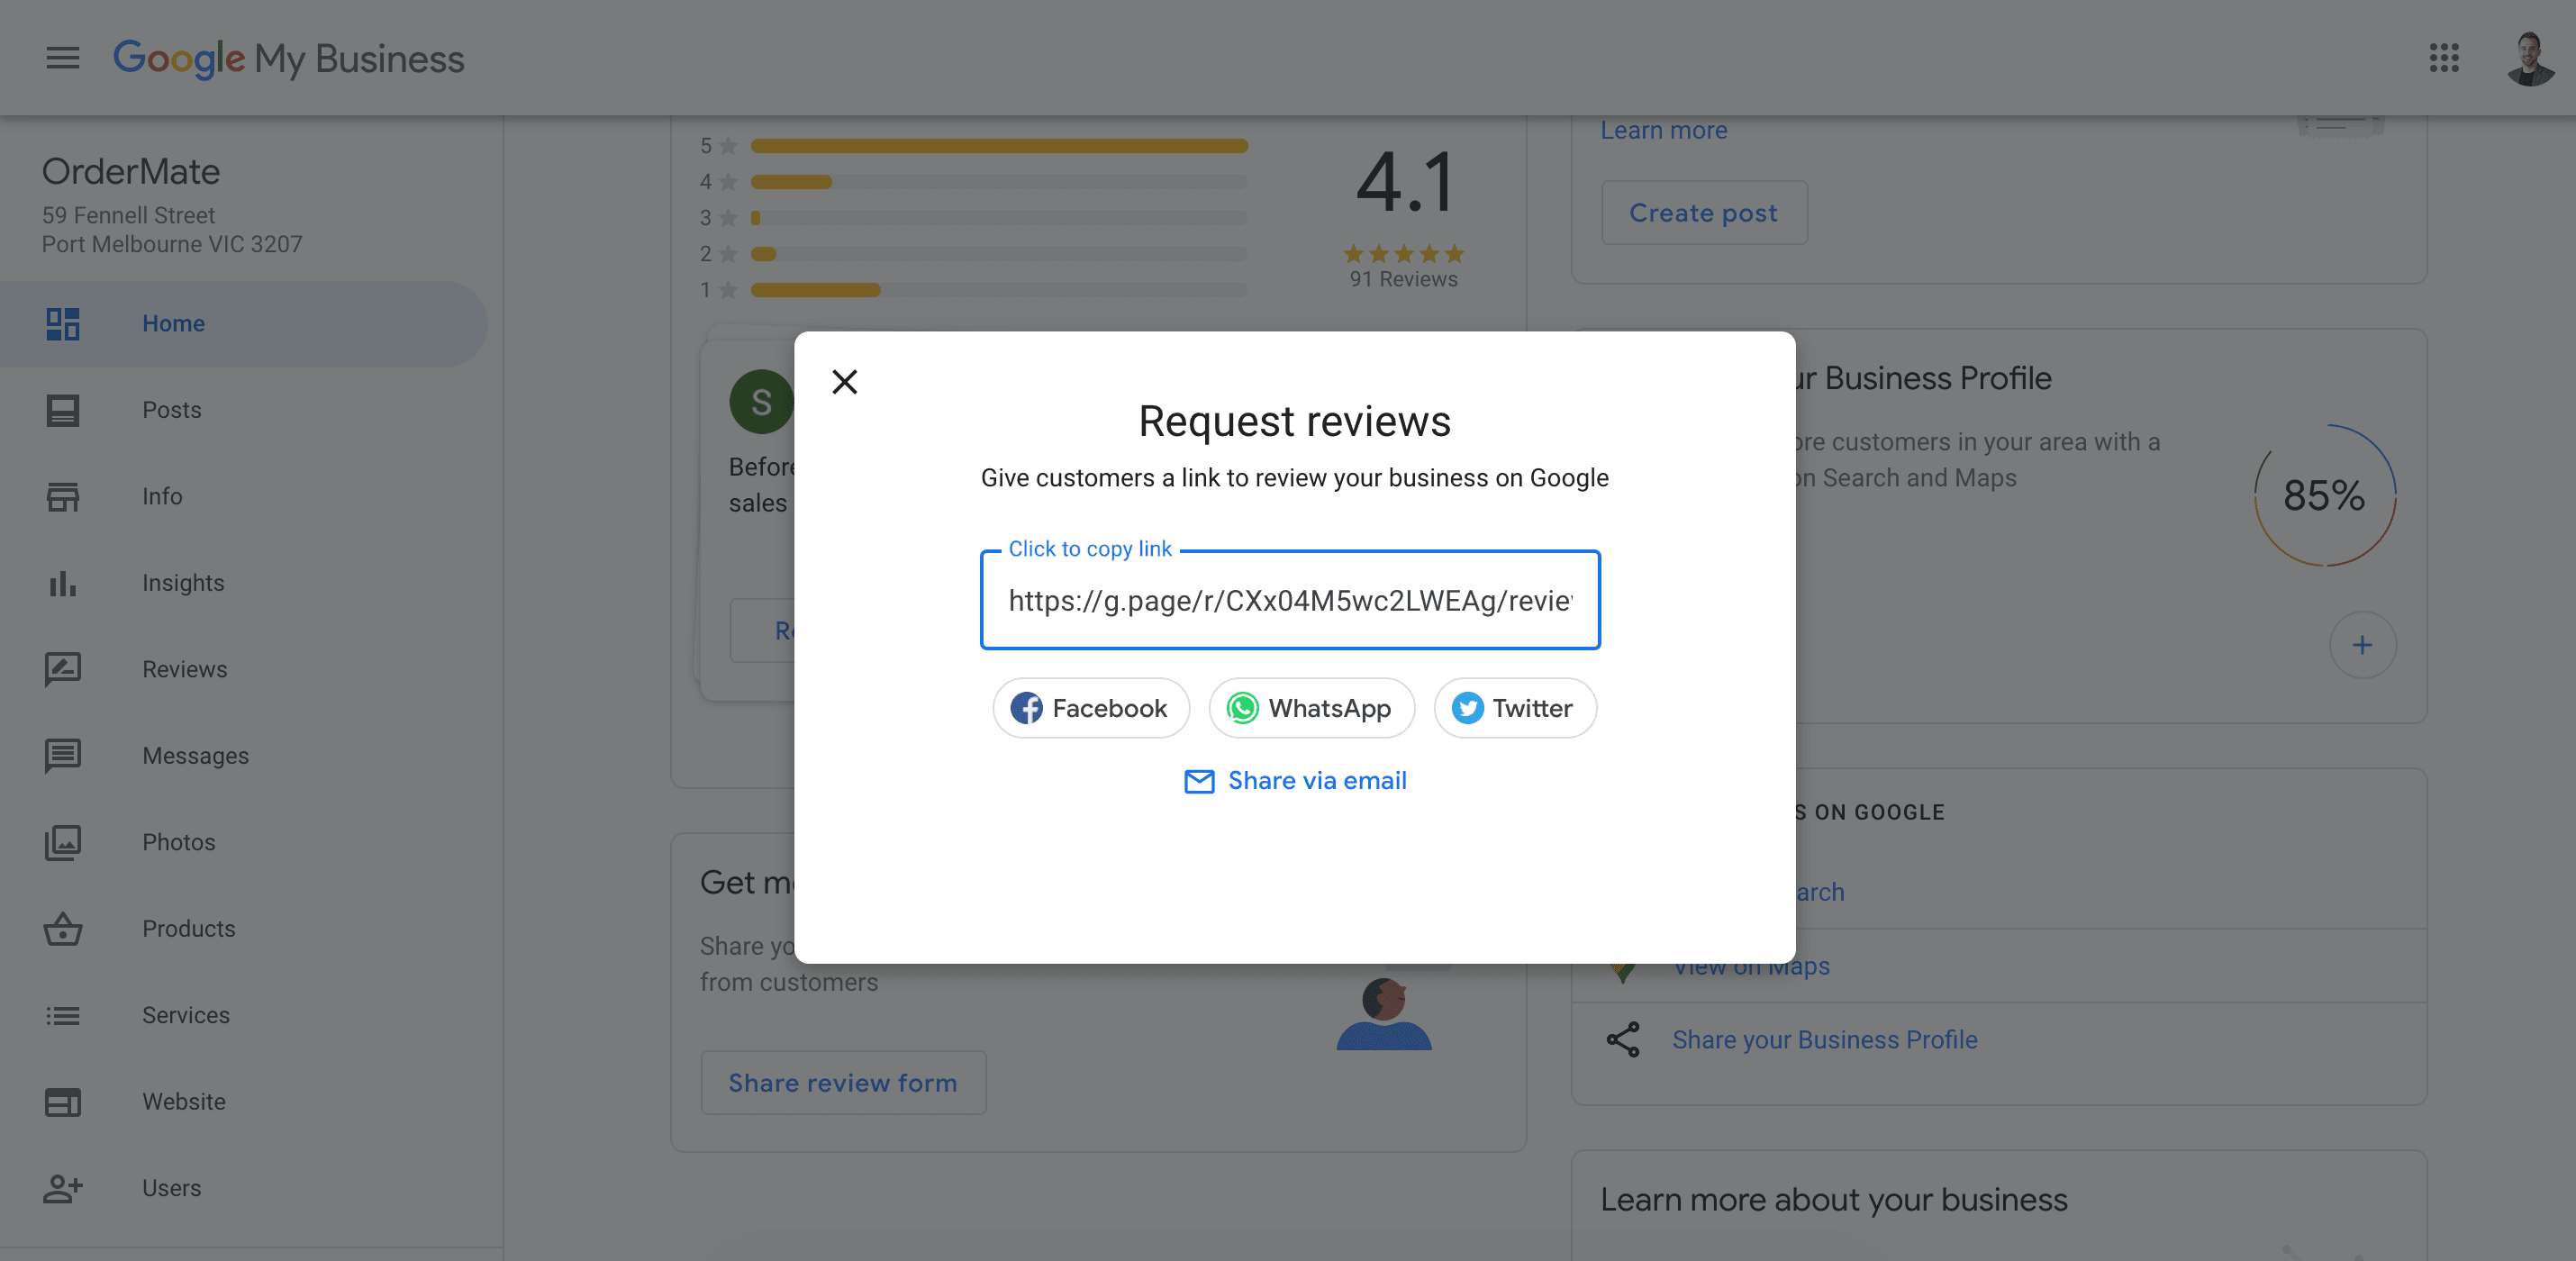
Task: Click Share your Business Profile link
Action: pos(1824,1040)
